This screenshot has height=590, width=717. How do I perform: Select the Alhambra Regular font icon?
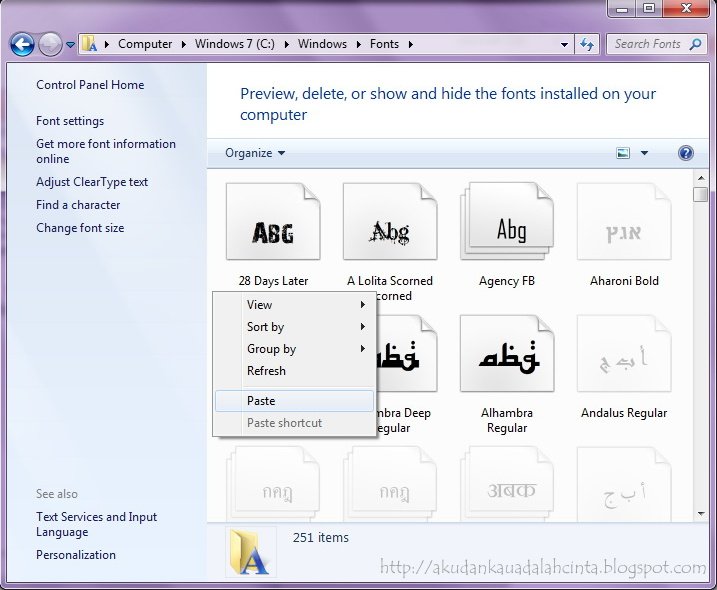507,357
